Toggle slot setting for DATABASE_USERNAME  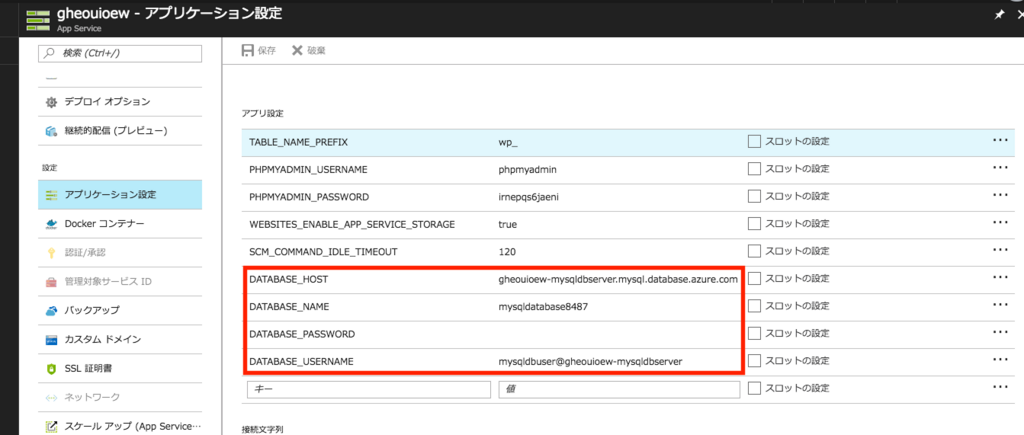(x=754, y=361)
